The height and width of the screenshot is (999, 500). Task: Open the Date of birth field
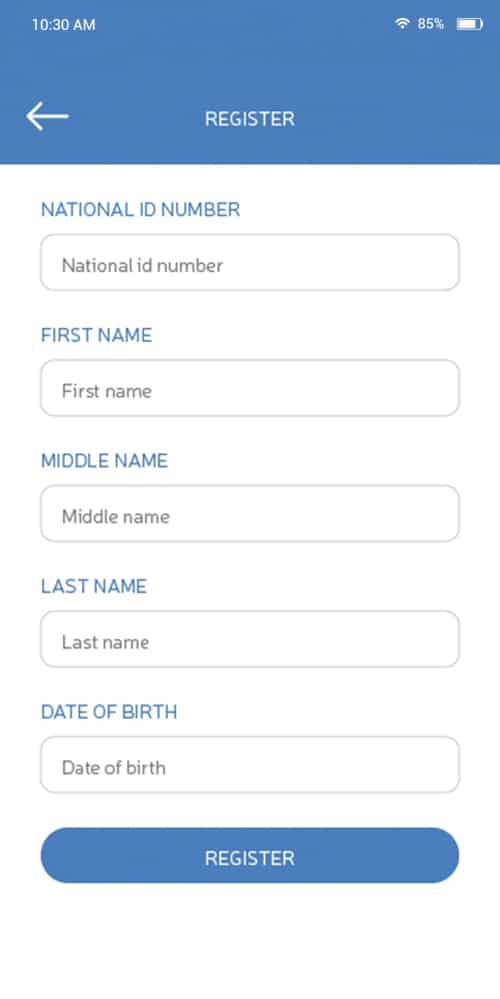point(250,765)
